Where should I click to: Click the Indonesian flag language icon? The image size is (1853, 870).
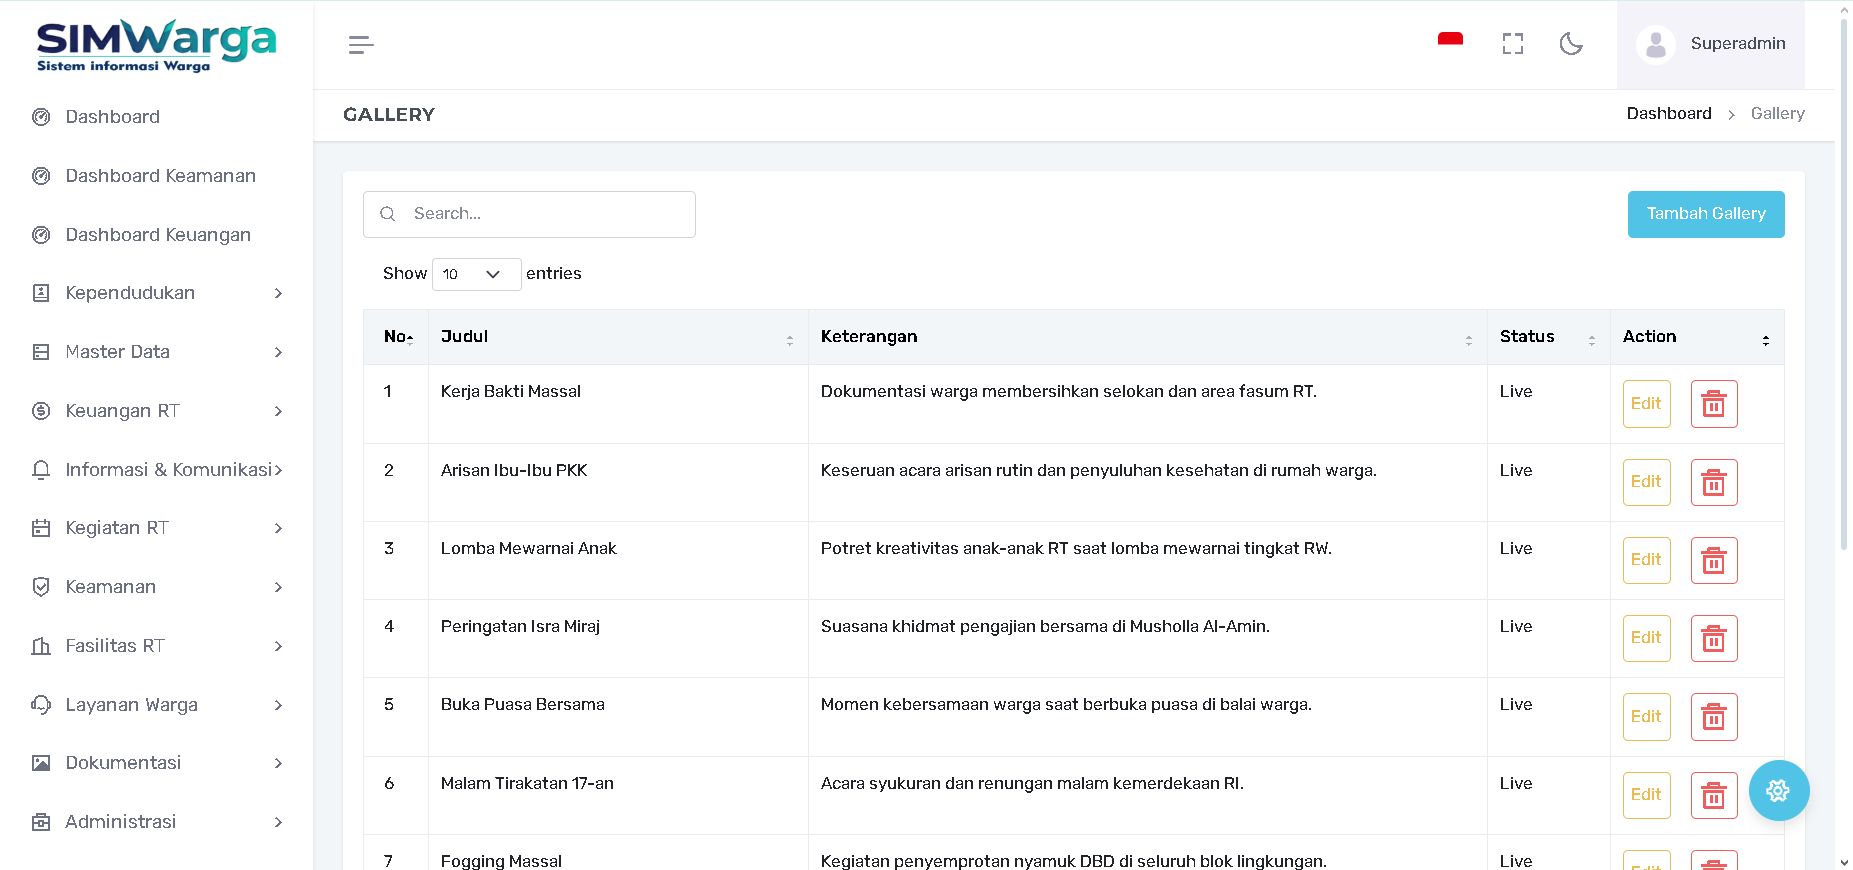(x=1450, y=41)
